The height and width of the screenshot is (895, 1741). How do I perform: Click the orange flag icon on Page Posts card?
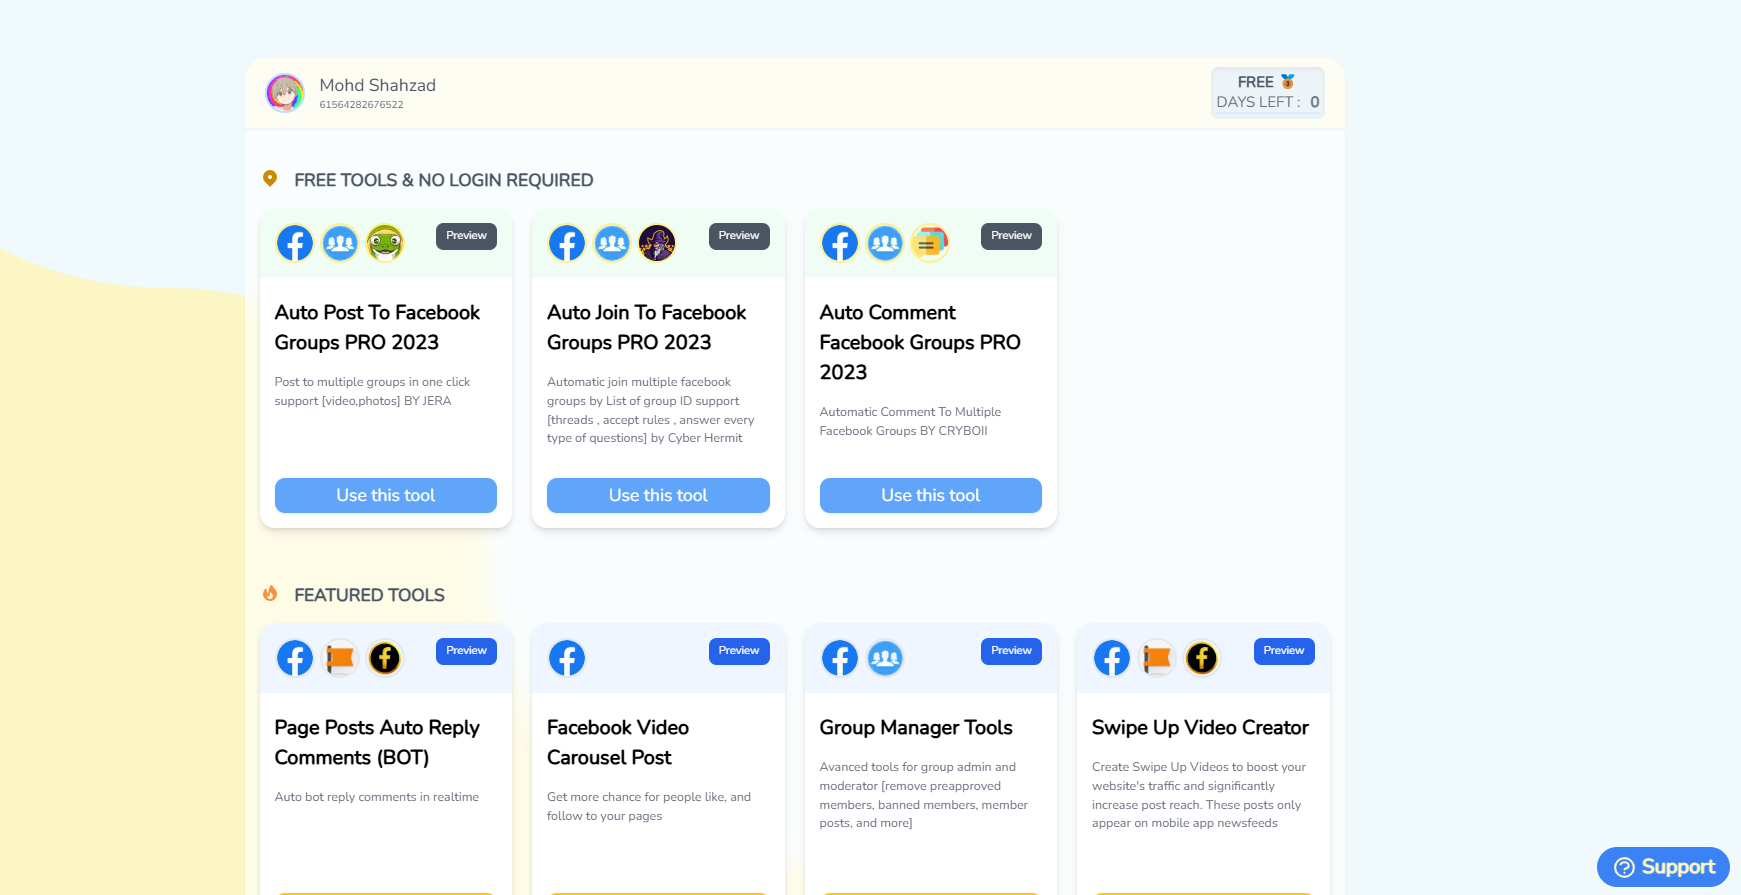[340, 658]
